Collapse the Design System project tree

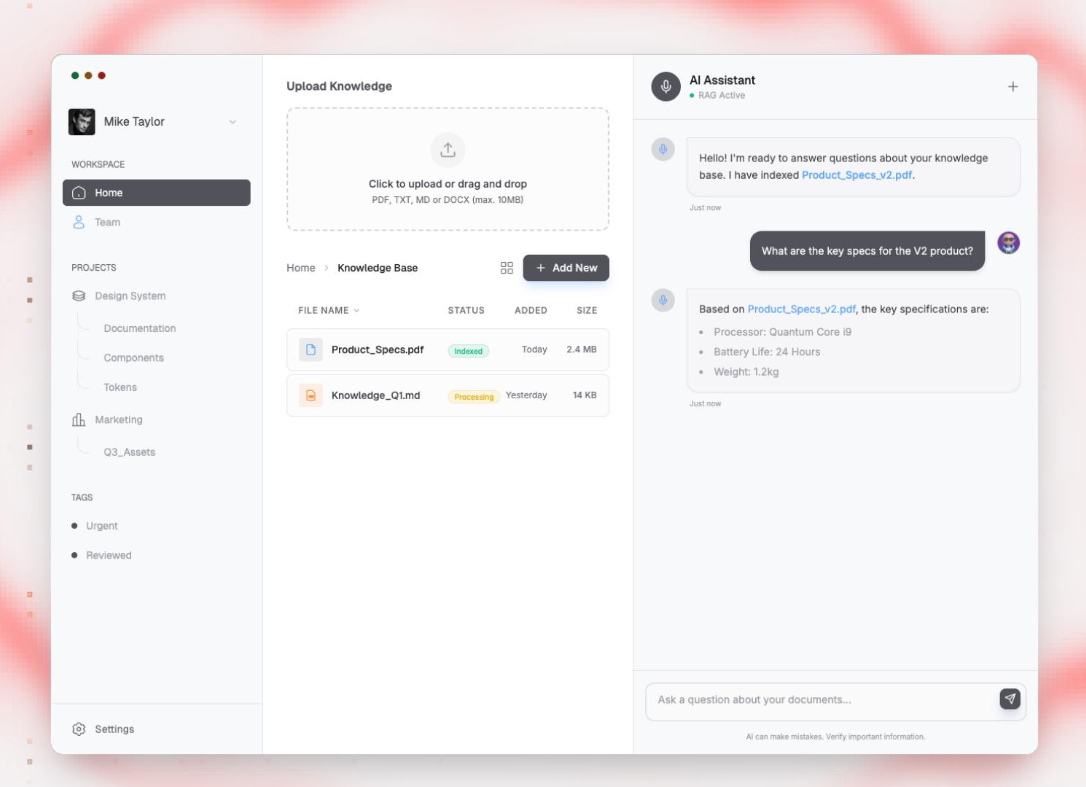pyautogui.click(x=118, y=296)
